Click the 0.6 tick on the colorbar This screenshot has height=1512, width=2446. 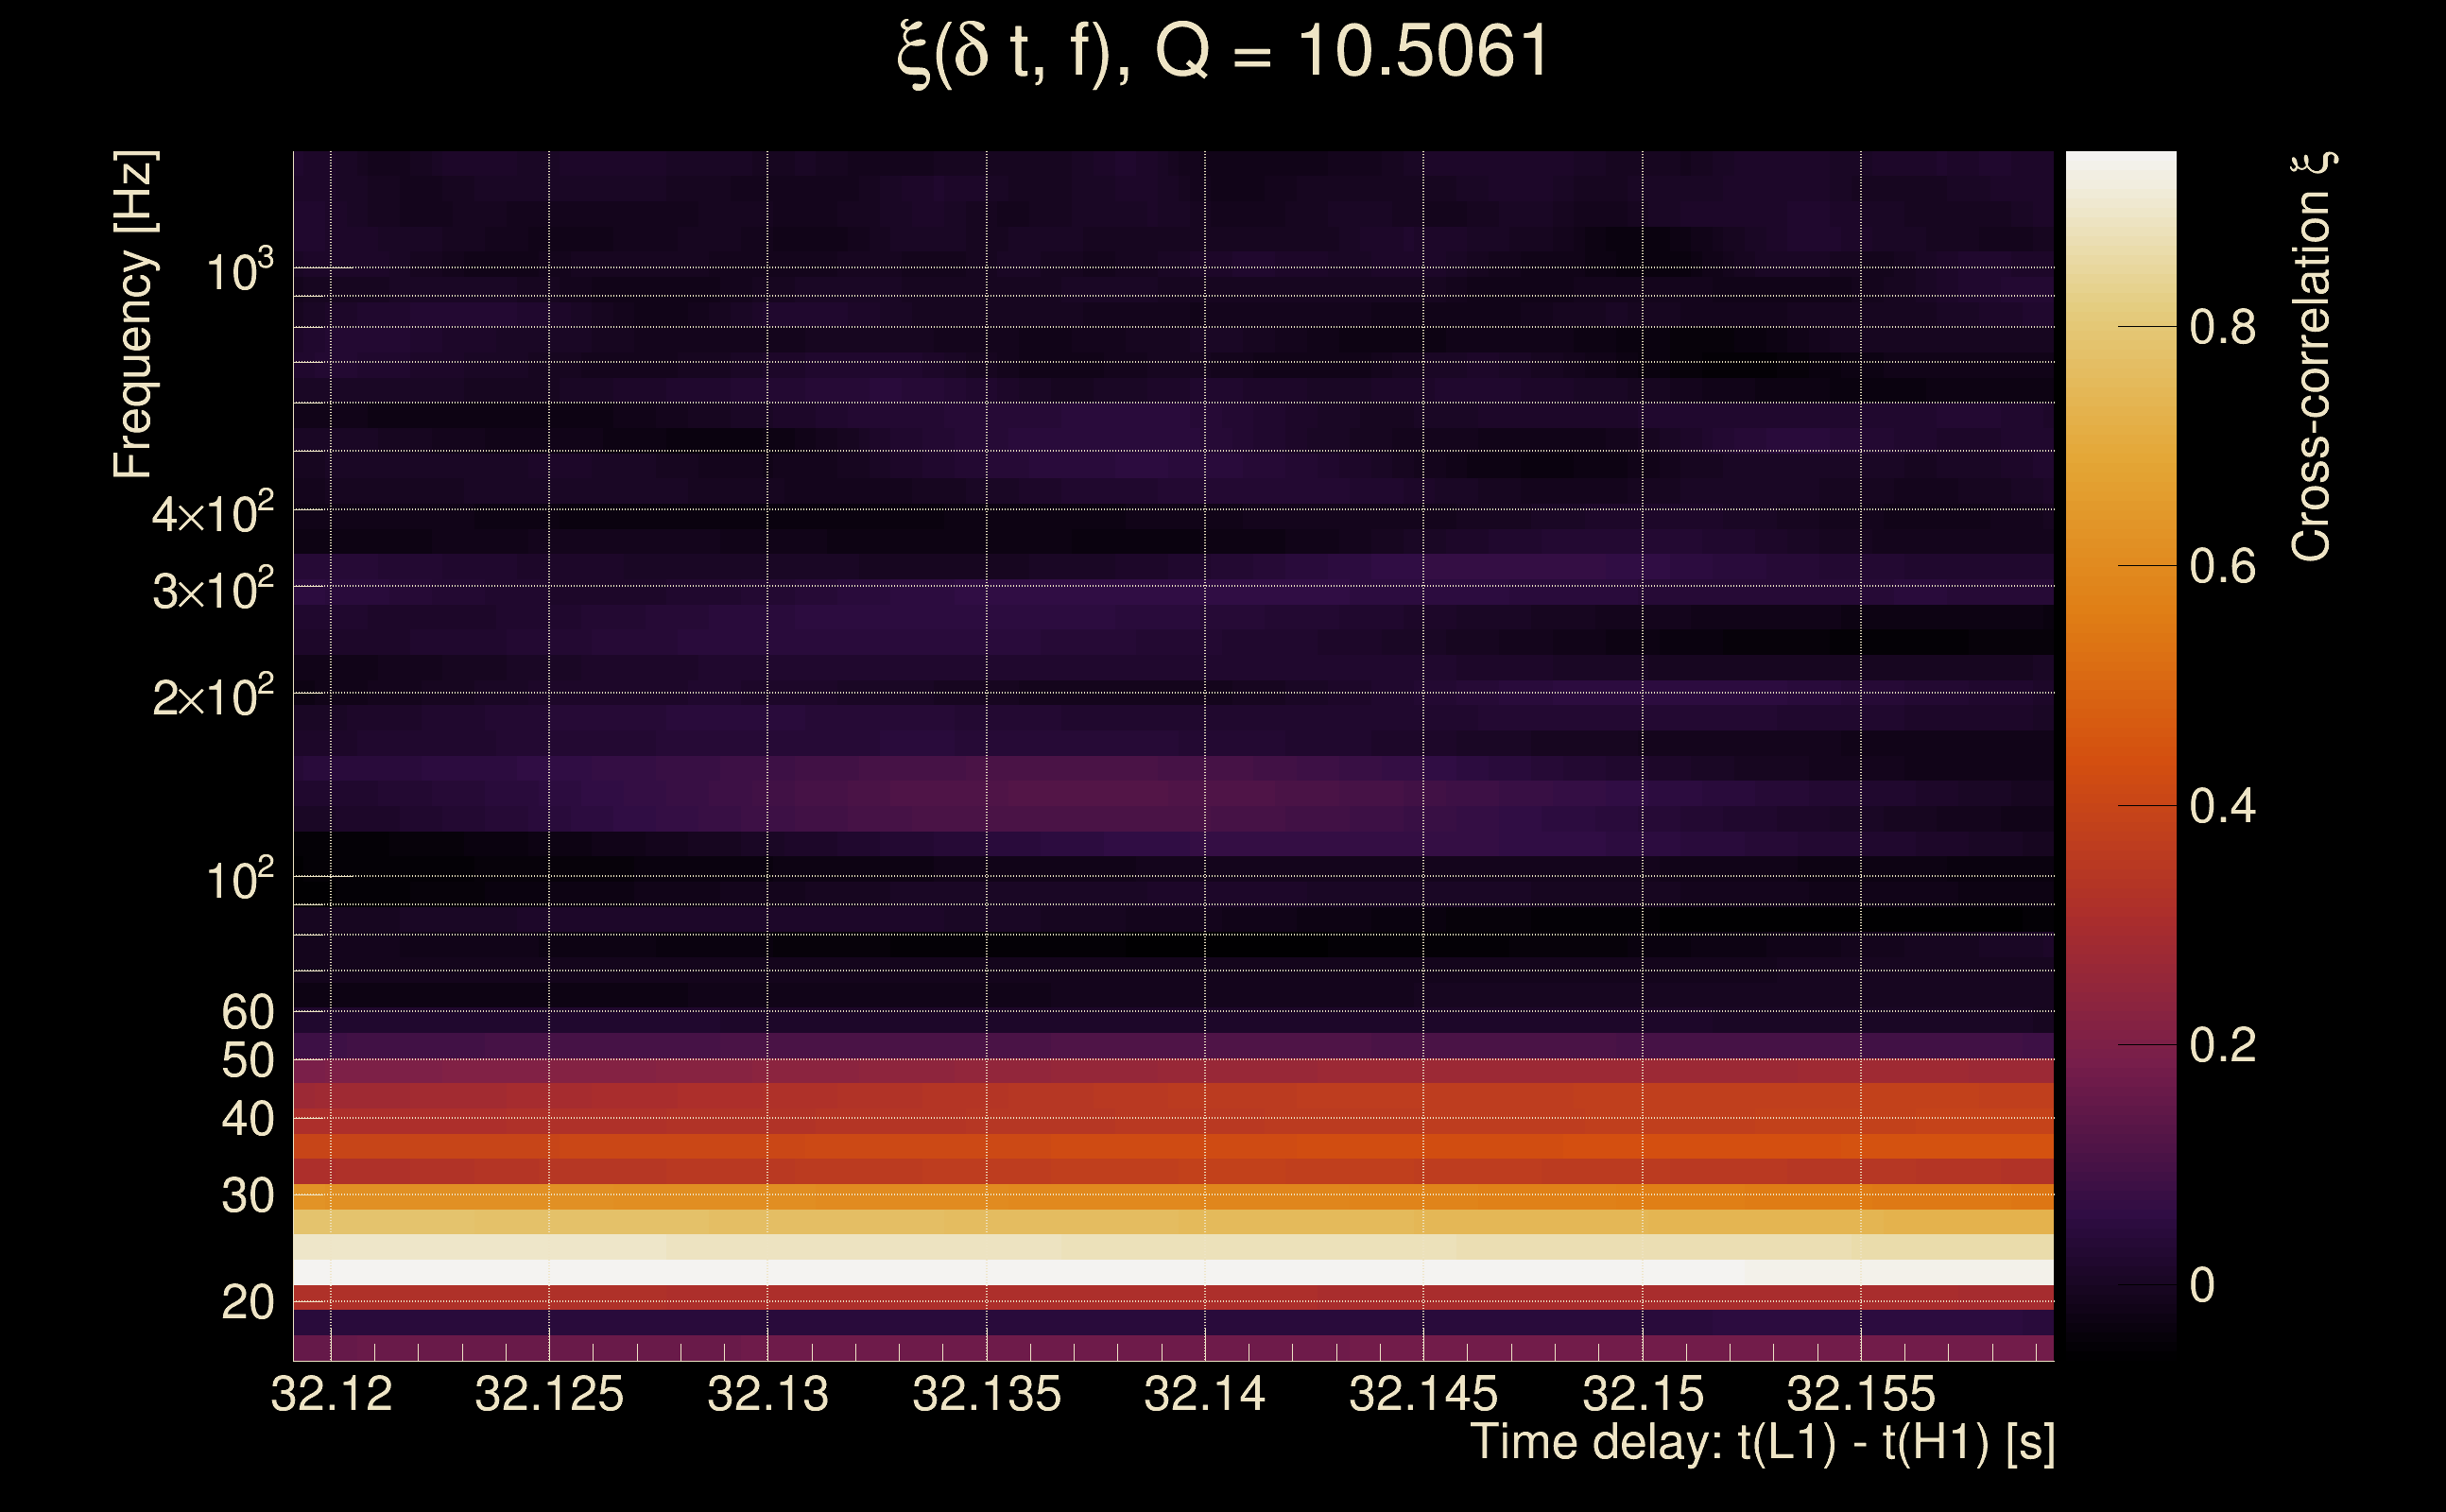pyautogui.click(x=2222, y=566)
